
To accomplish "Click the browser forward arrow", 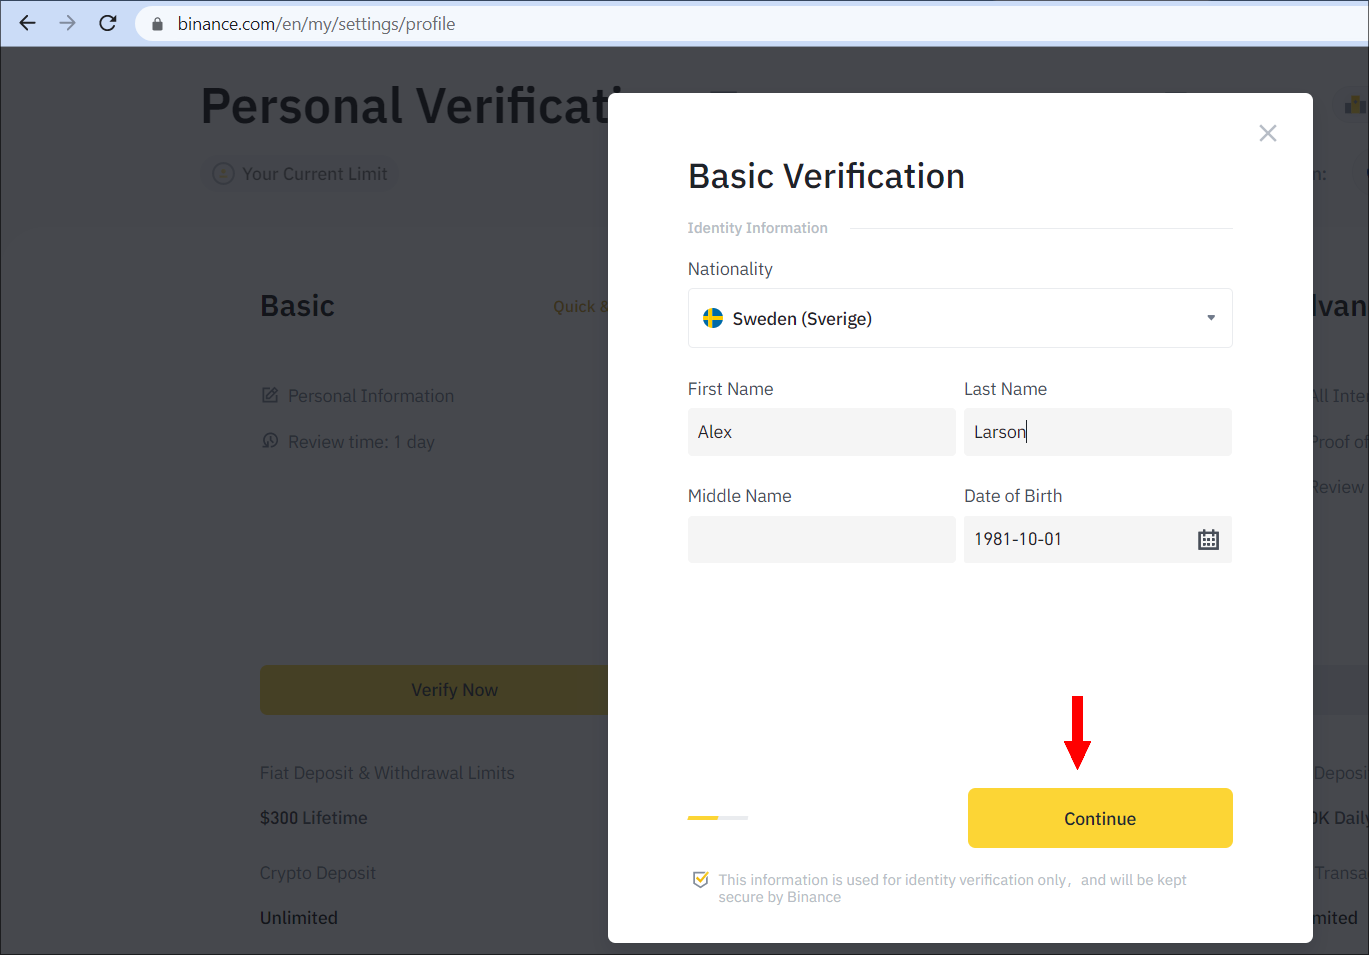I will point(67,23).
